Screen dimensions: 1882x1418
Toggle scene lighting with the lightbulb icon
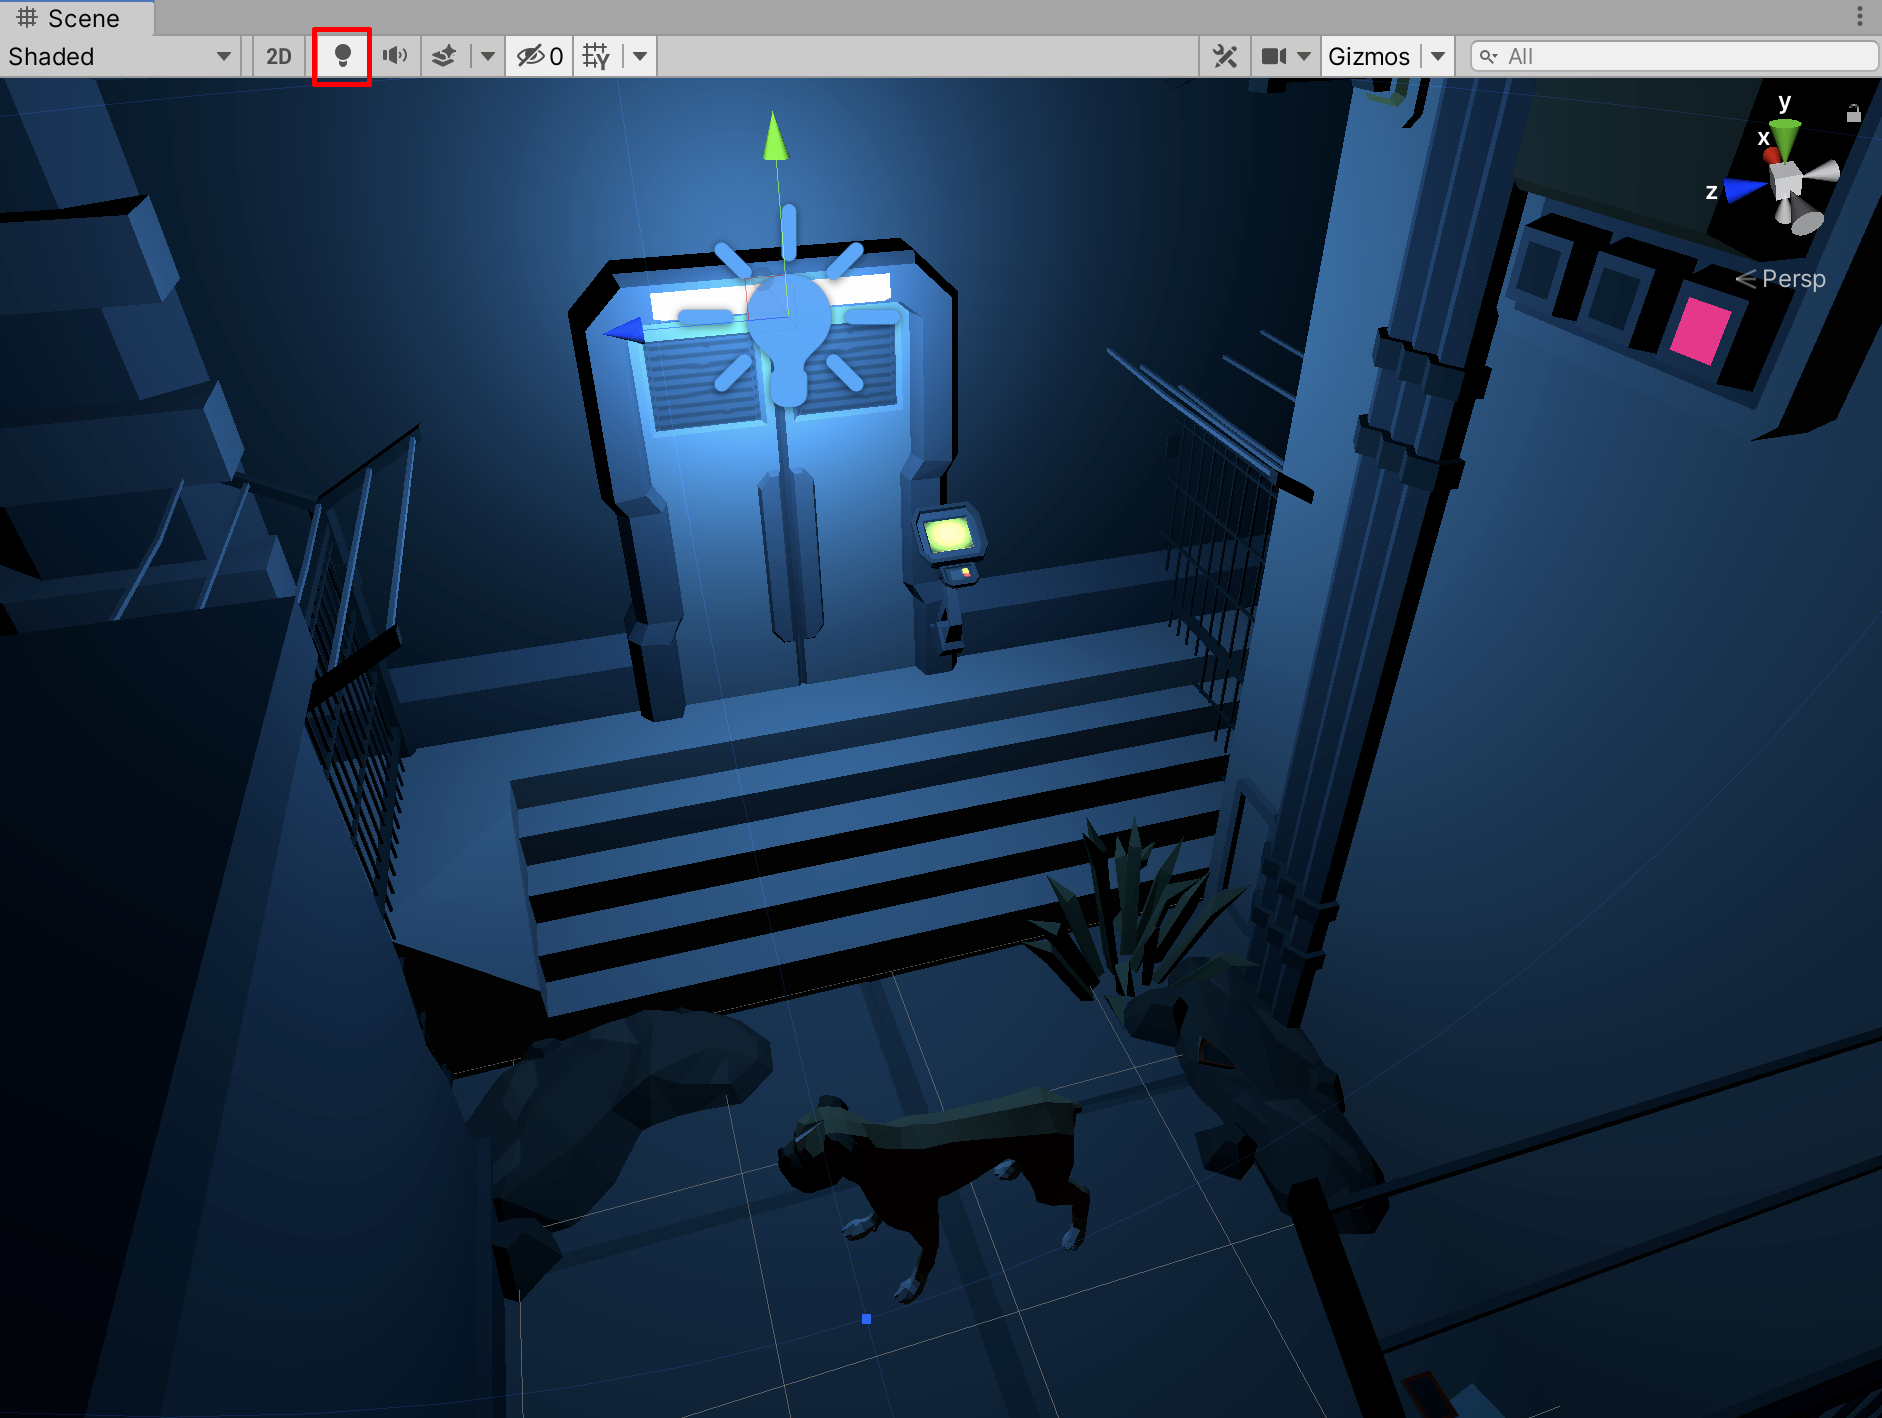coord(342,56)
